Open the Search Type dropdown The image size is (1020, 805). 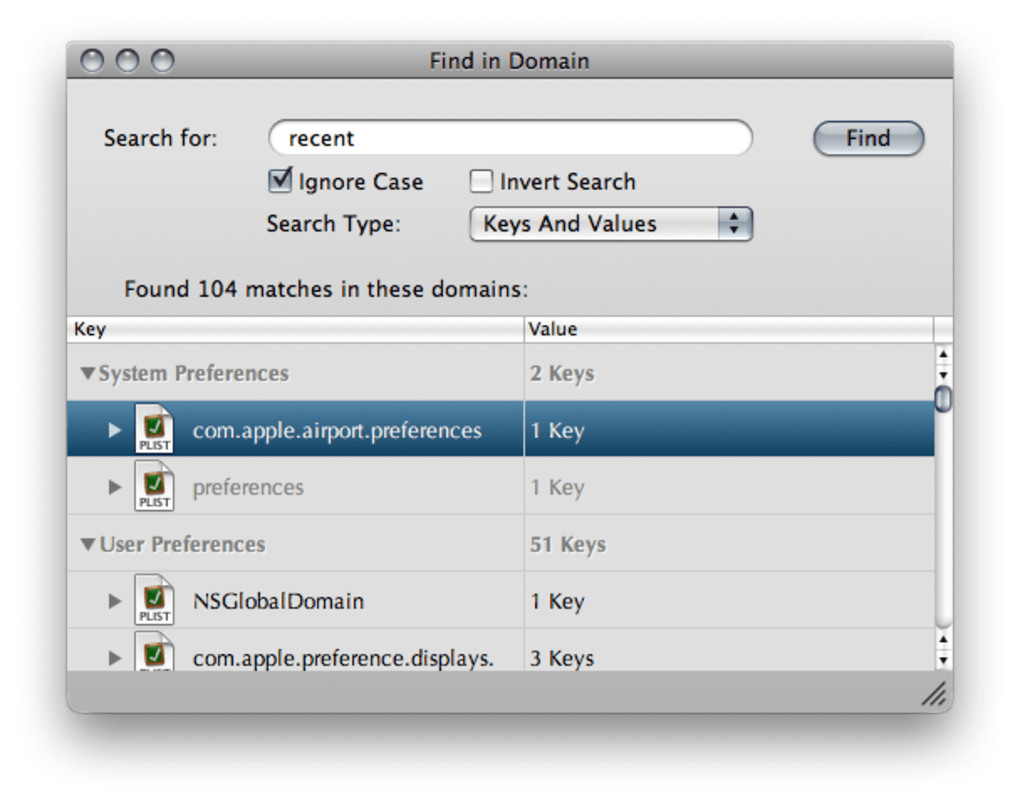pos(610,224)
